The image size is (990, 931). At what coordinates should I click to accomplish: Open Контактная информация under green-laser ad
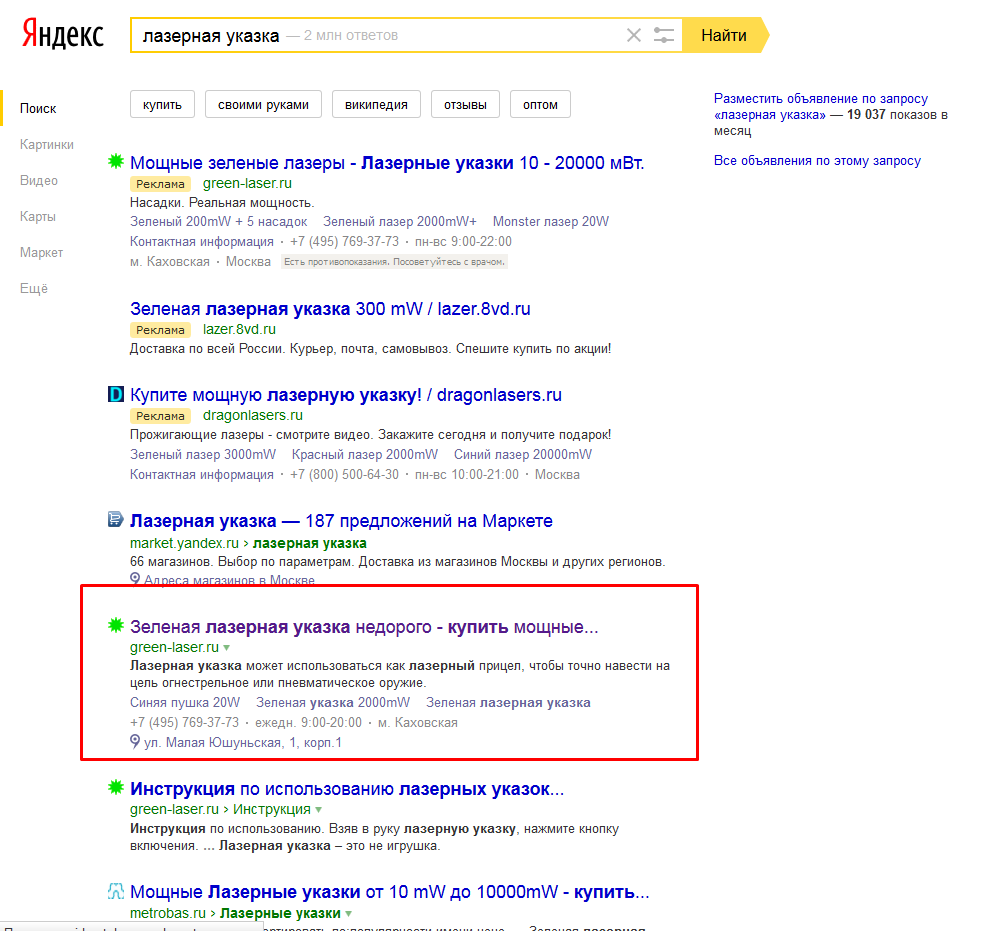pyautogui.click(x=202, y=242)
